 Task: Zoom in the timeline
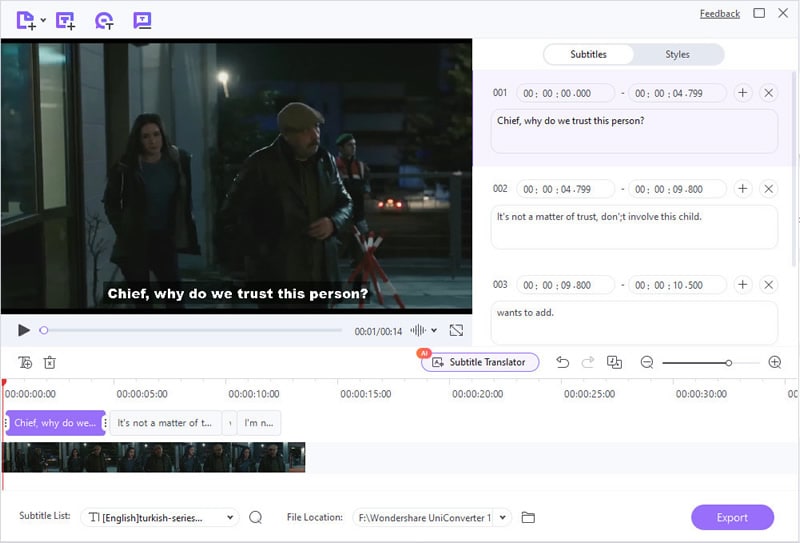(774, 362)
